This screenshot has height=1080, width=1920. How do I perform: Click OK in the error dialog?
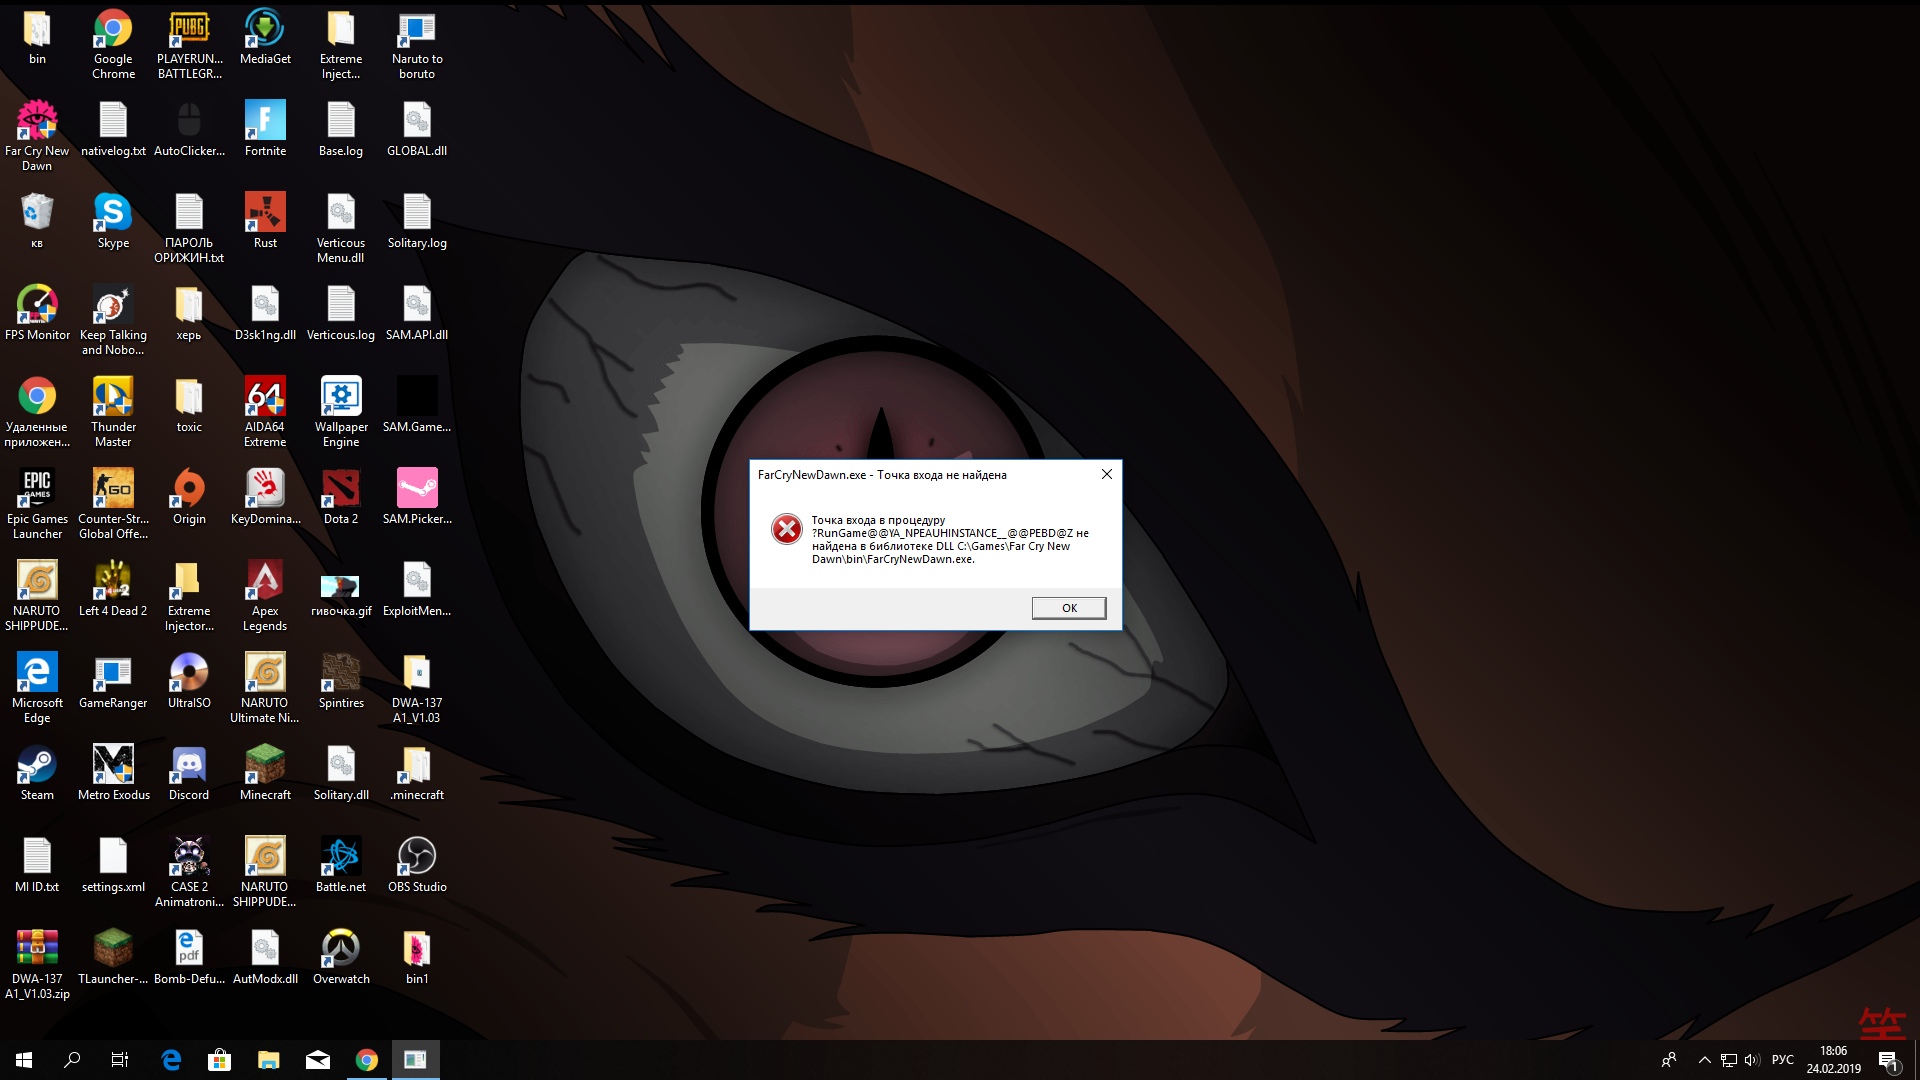[x=1068, y=608]
